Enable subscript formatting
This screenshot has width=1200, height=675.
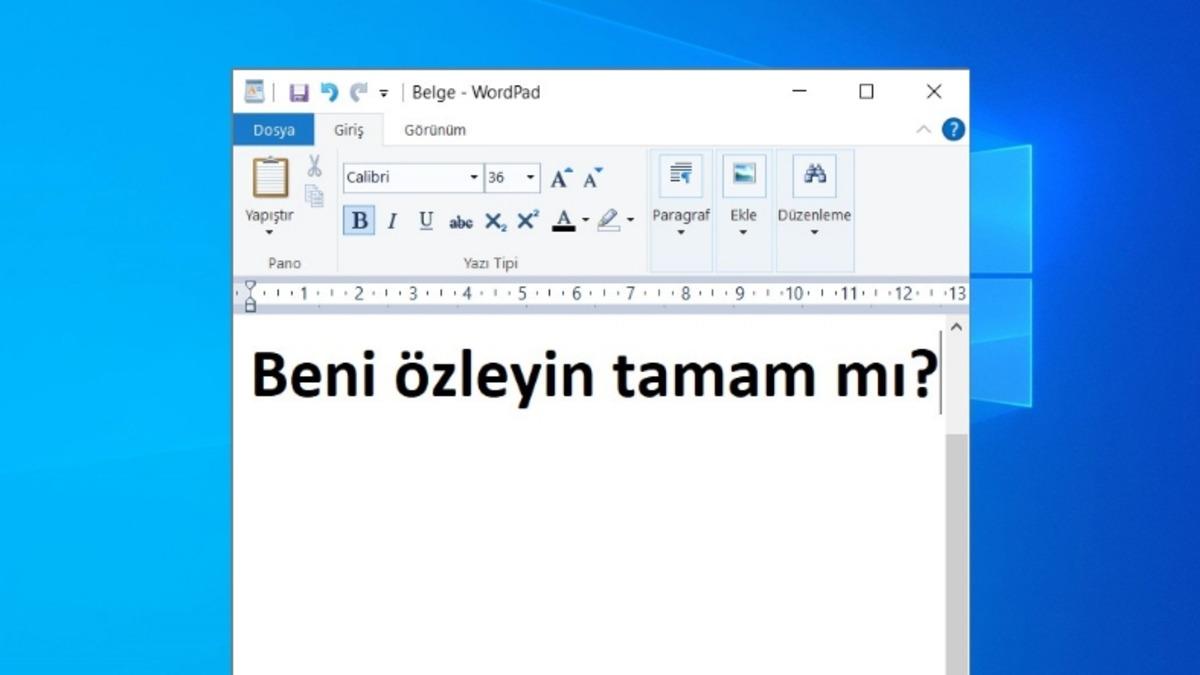[x=494, y=221]
